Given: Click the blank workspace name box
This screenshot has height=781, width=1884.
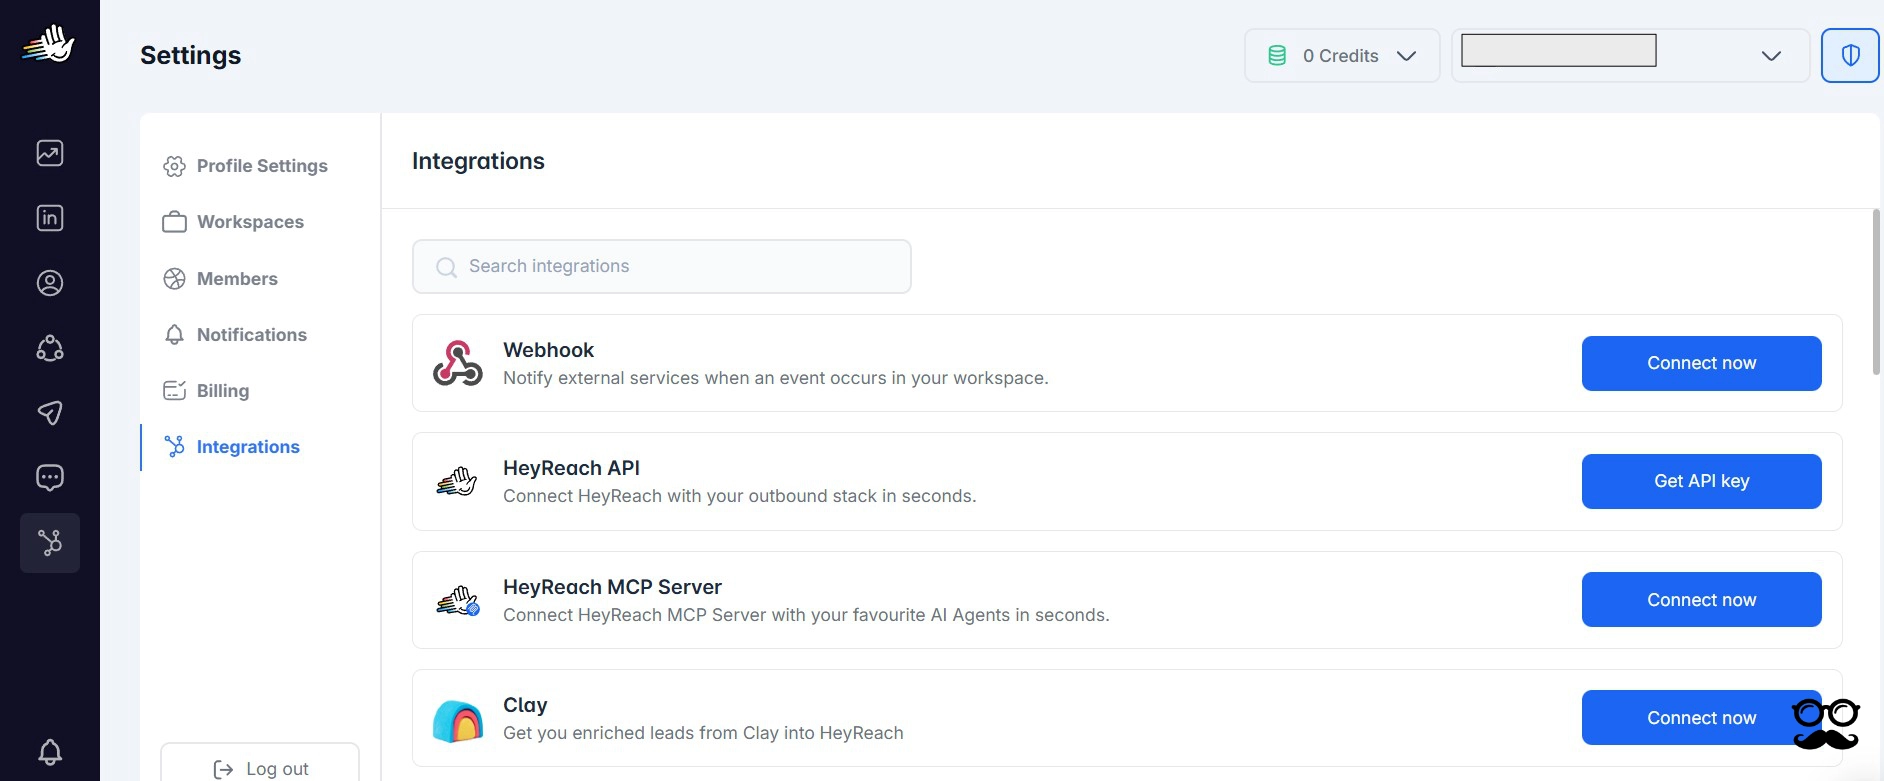Looking at the screenshot, I should coord(1559,50).
